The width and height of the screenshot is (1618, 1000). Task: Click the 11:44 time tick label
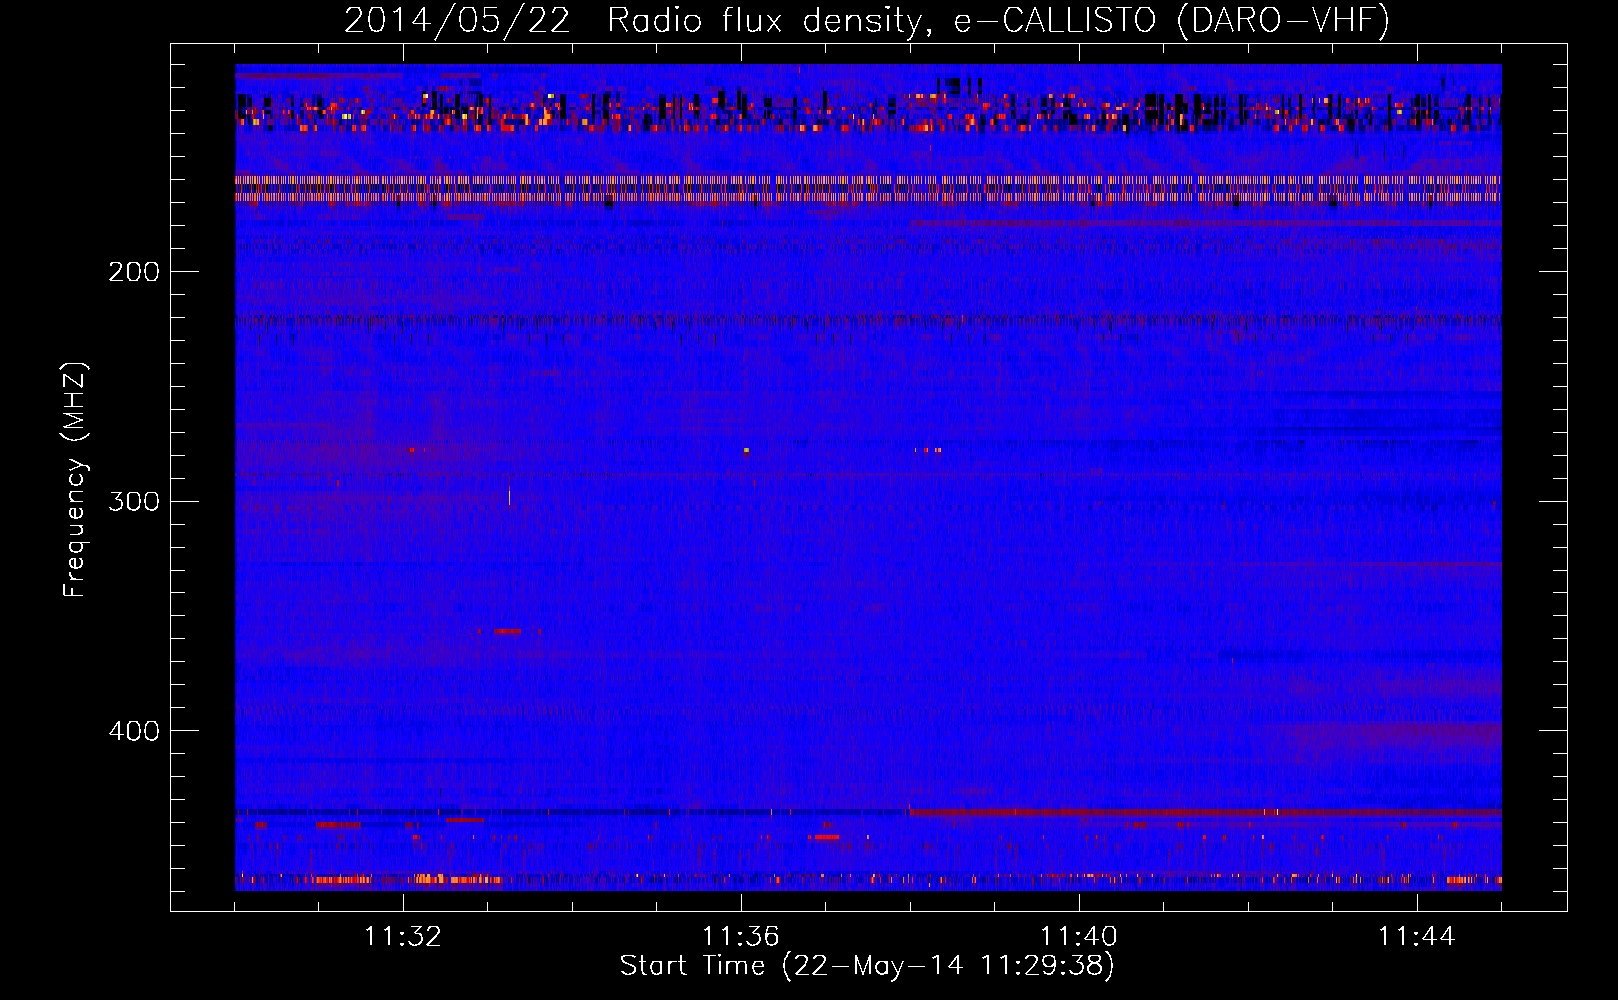(1417, 937)
